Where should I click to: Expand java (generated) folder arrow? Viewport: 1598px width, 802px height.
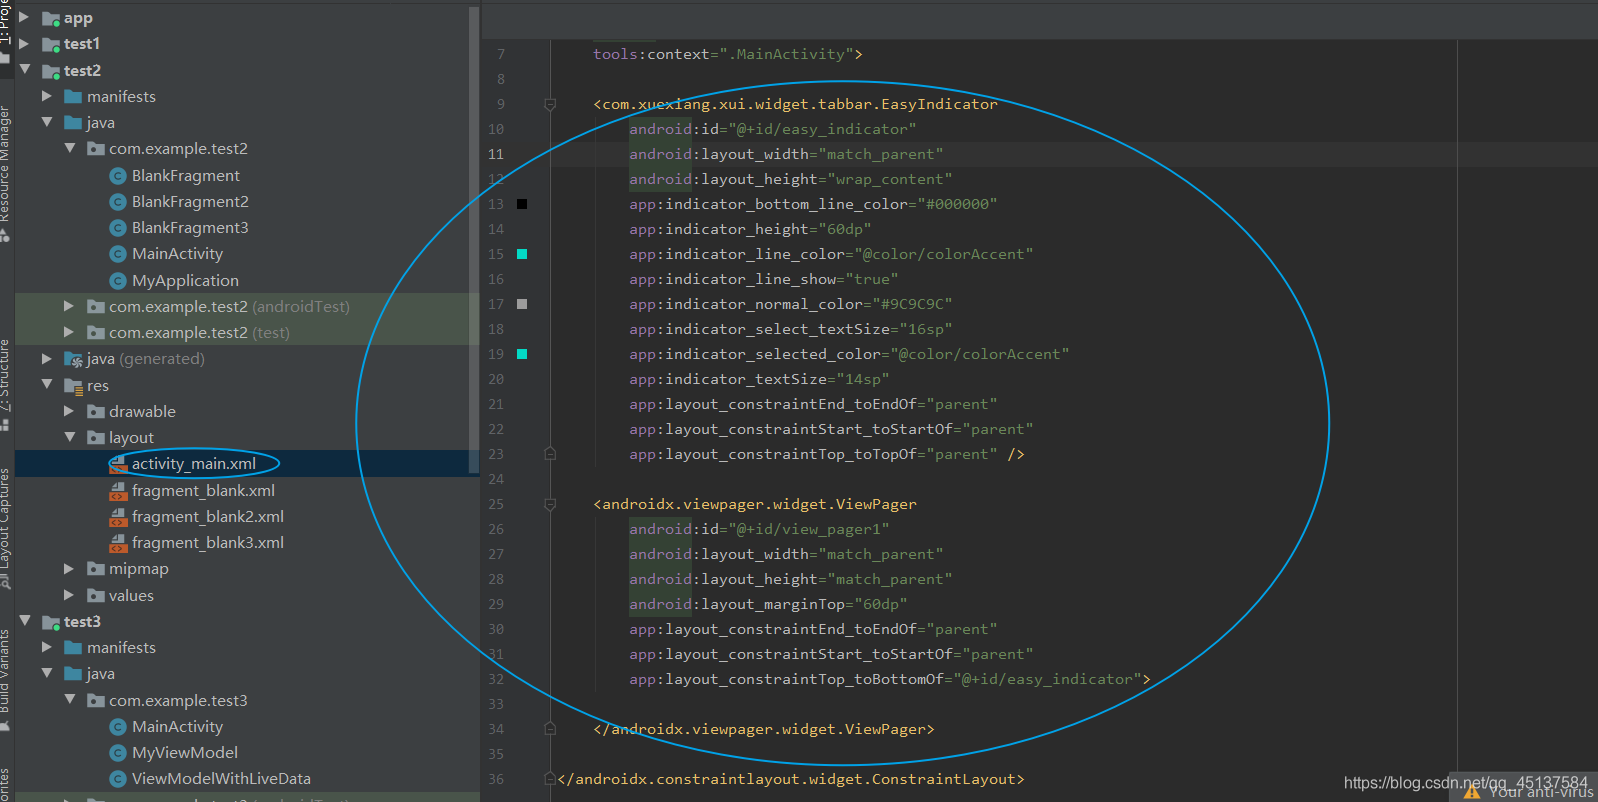coord(47,358)
